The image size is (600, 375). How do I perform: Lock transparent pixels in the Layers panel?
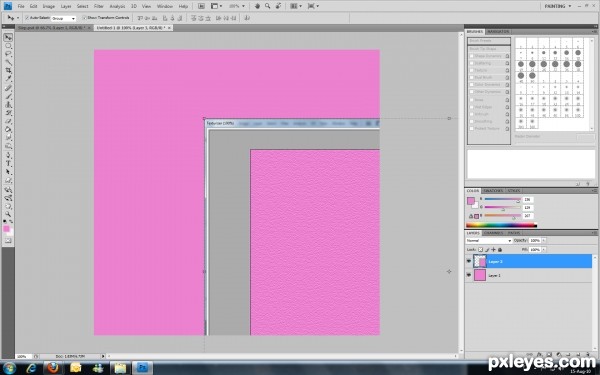click(481, 249)
